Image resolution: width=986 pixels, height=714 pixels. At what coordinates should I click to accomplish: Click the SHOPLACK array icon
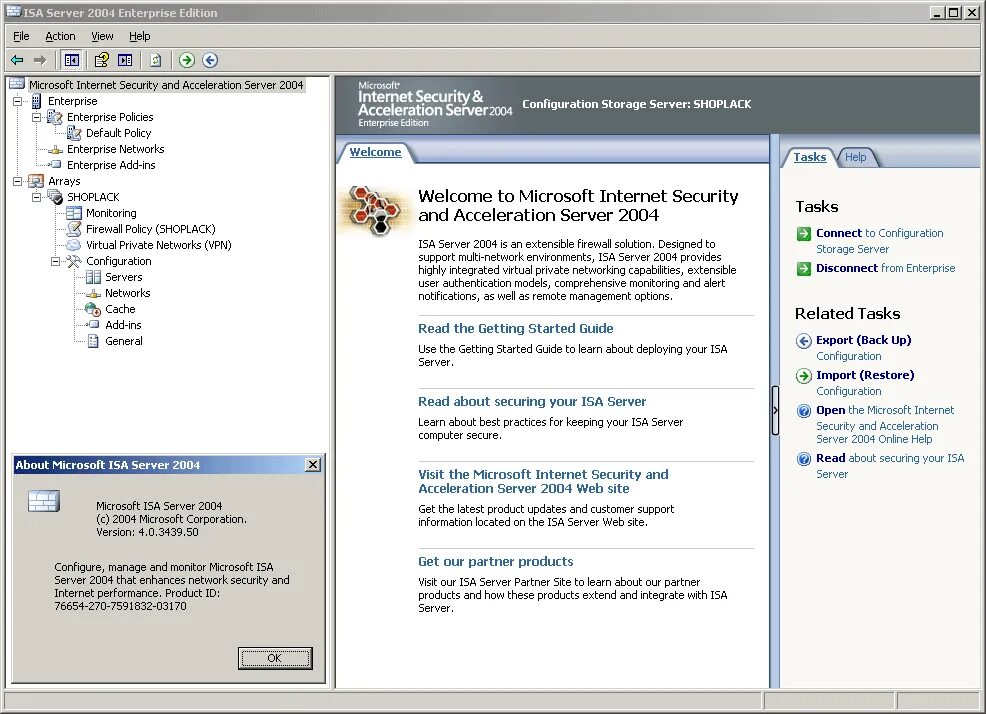pyautogui.click(x=55, y=198)
